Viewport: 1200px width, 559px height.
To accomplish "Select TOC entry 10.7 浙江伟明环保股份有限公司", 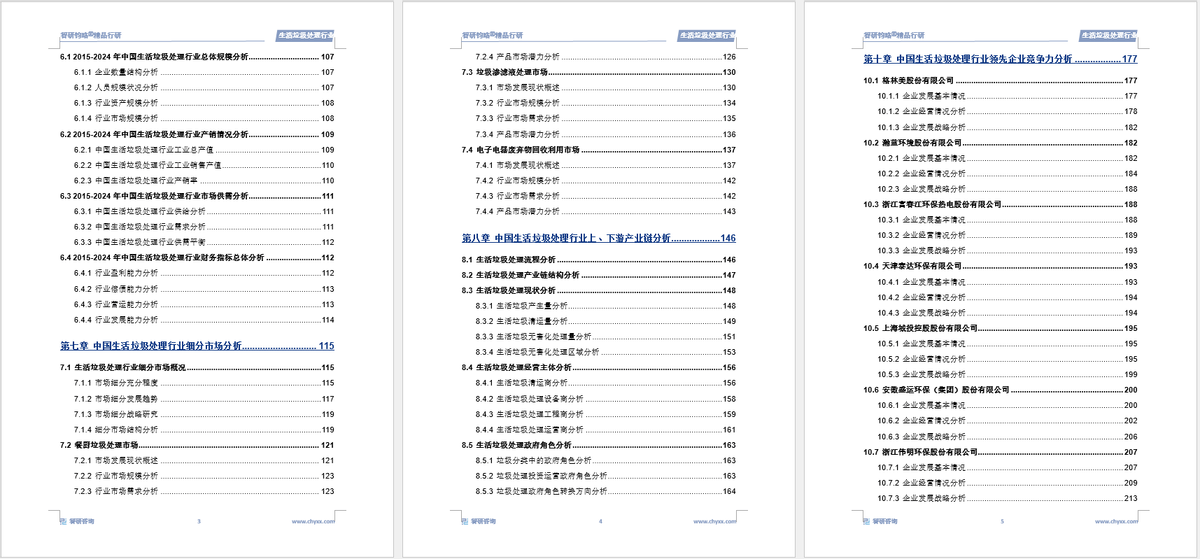I will click(1001, 452).
